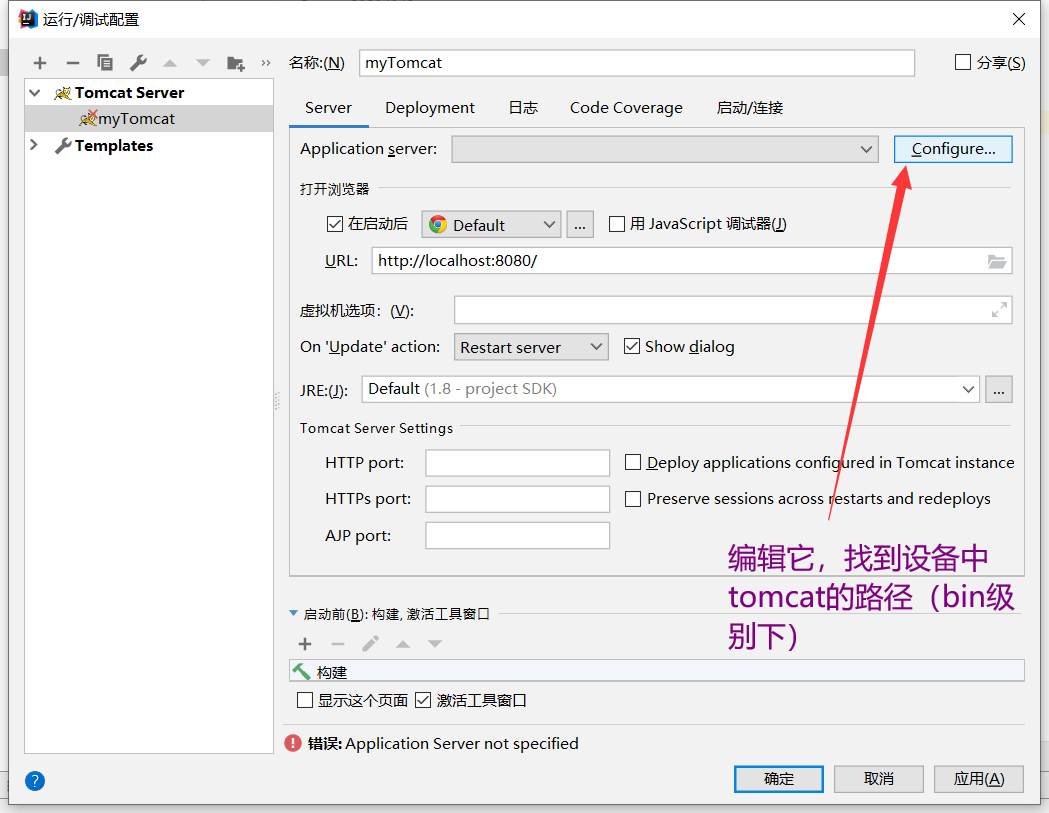Remove selected configuration with minus icon
1049x813 pixels.
pos(73,63)
